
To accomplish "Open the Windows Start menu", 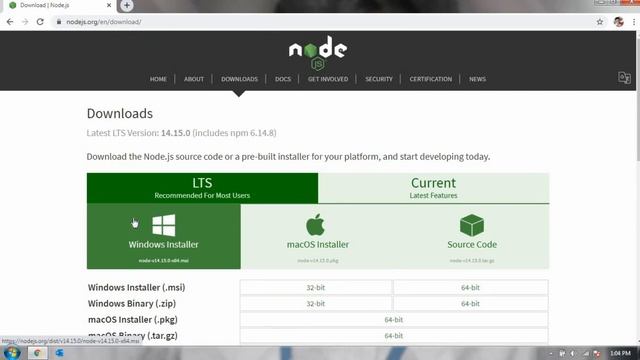I will pyautogui.click(x=11, y=353).
